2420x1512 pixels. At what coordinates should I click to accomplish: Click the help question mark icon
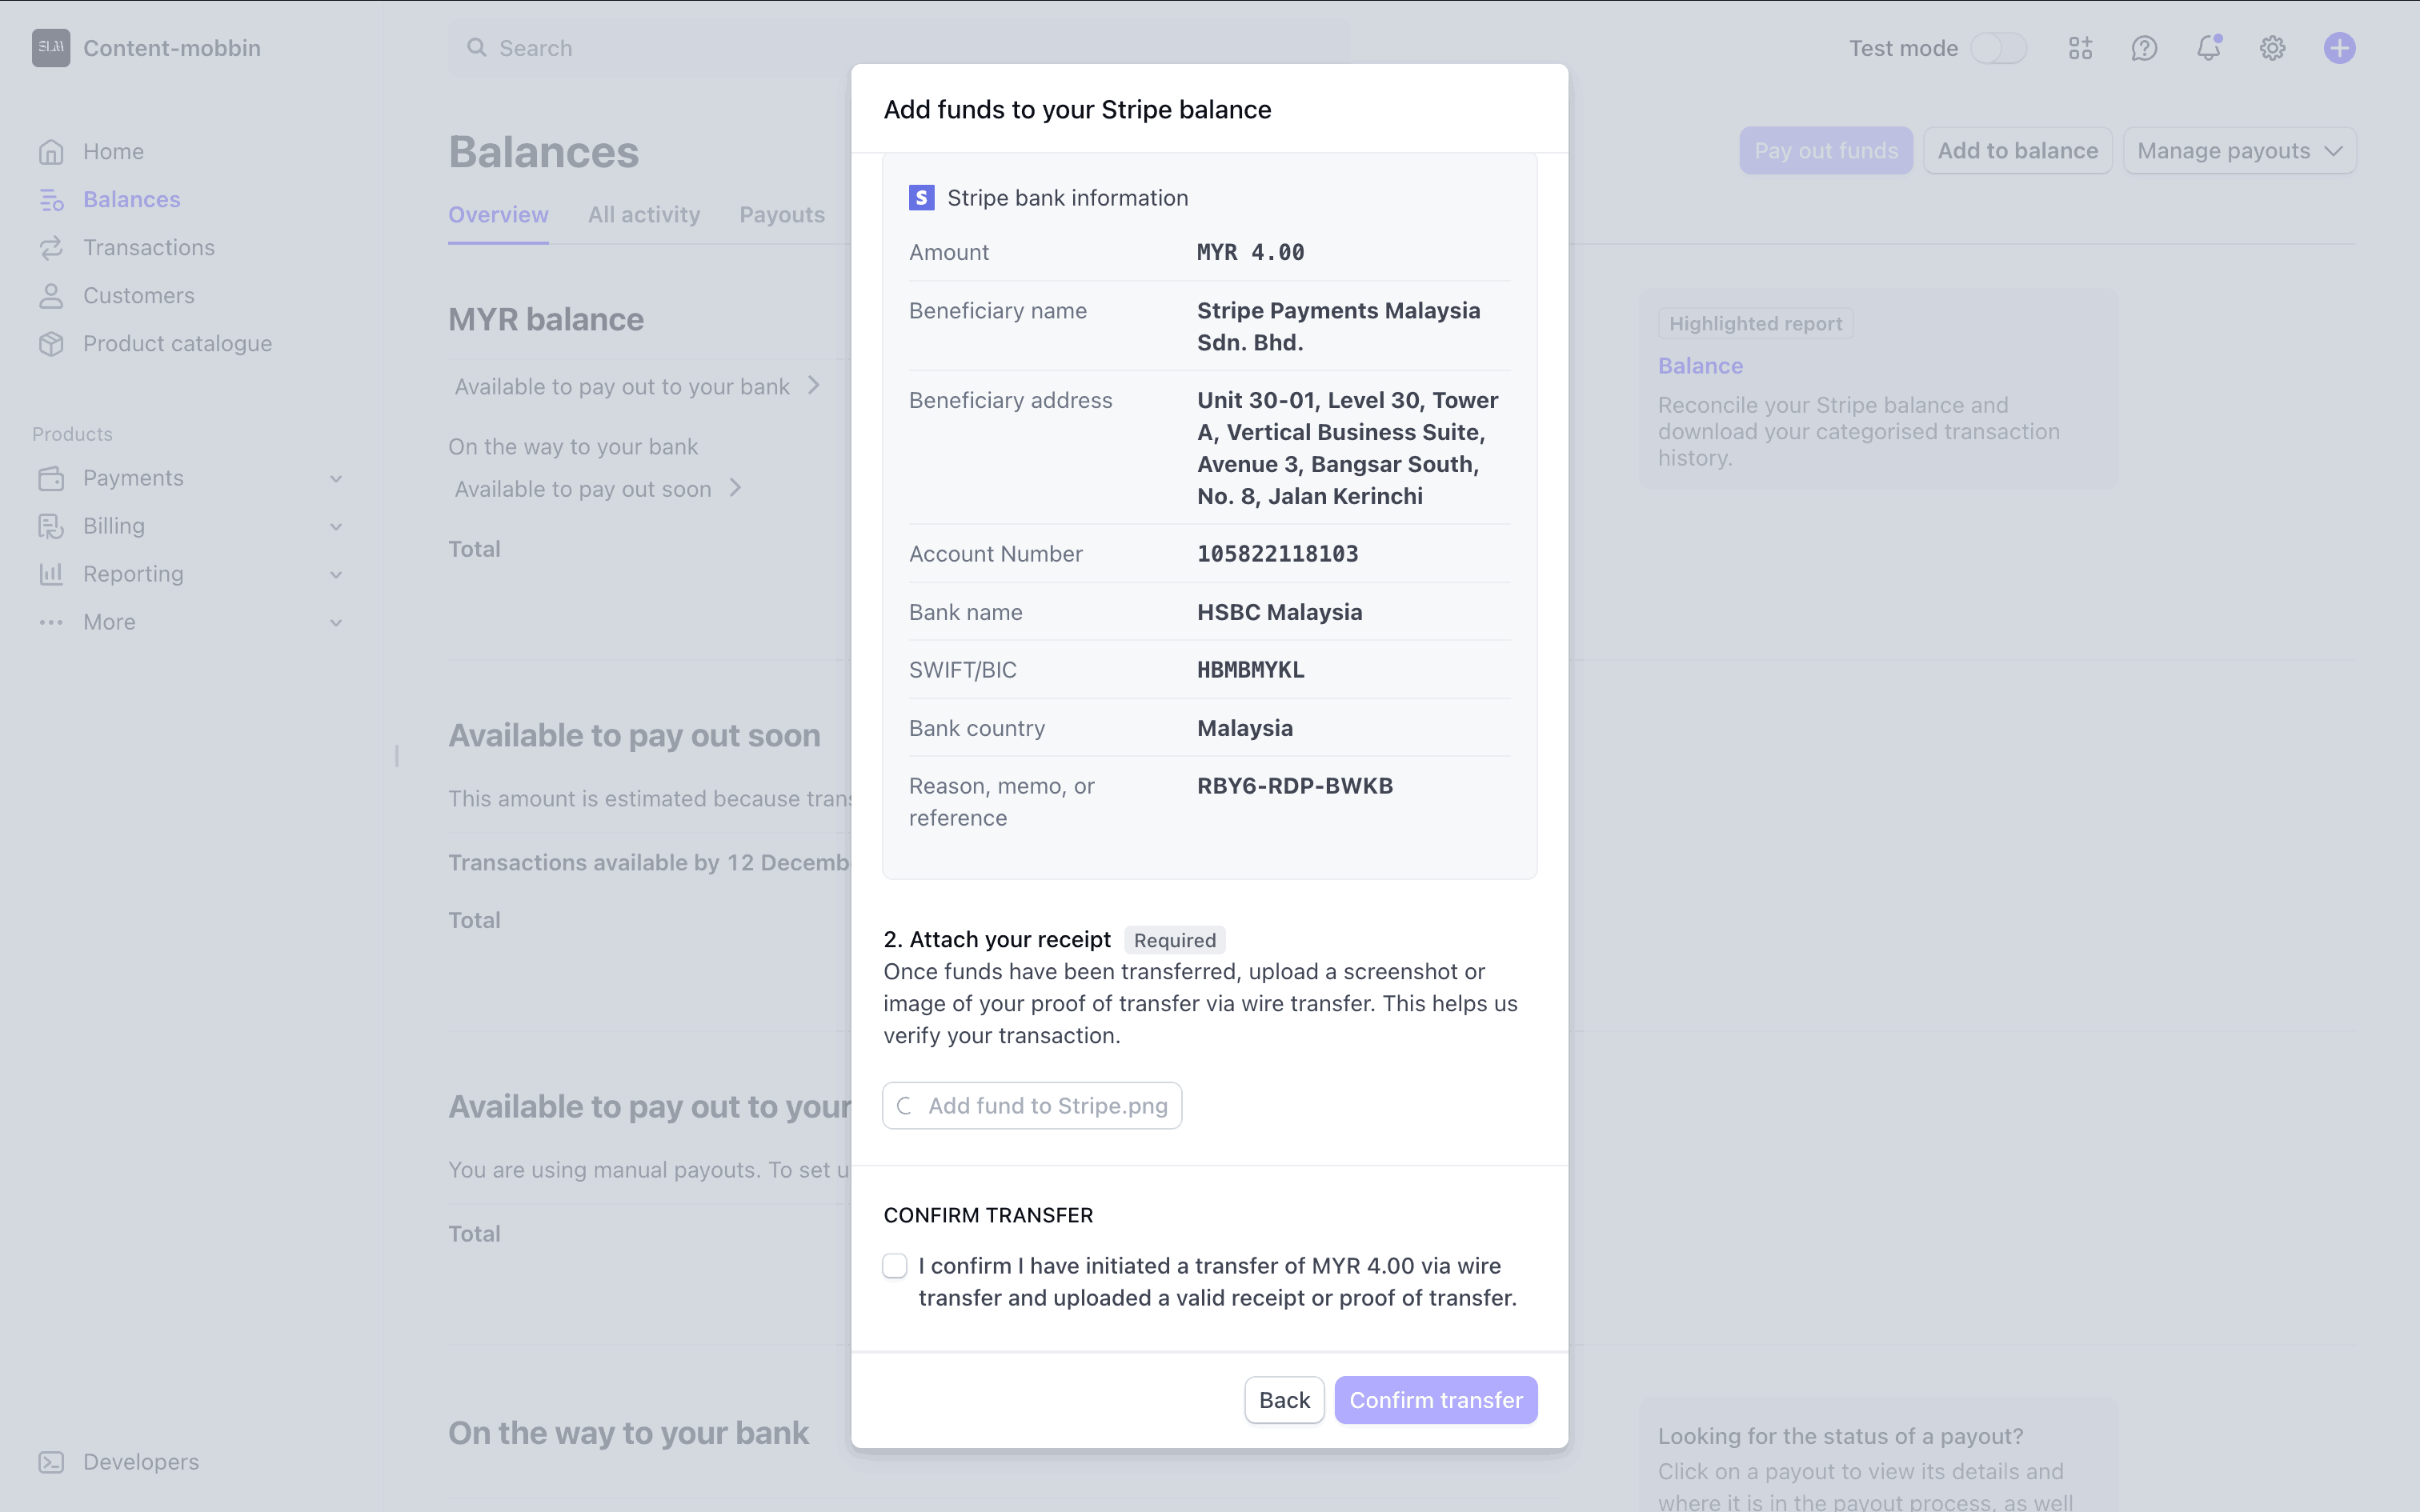(2144, 48)
